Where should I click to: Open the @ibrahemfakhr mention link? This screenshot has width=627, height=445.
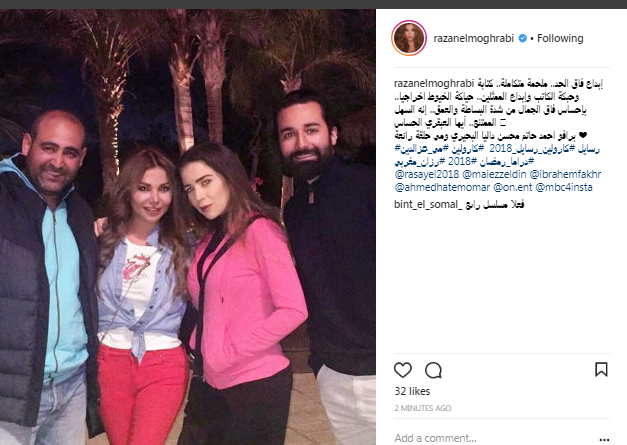point(565,175)
